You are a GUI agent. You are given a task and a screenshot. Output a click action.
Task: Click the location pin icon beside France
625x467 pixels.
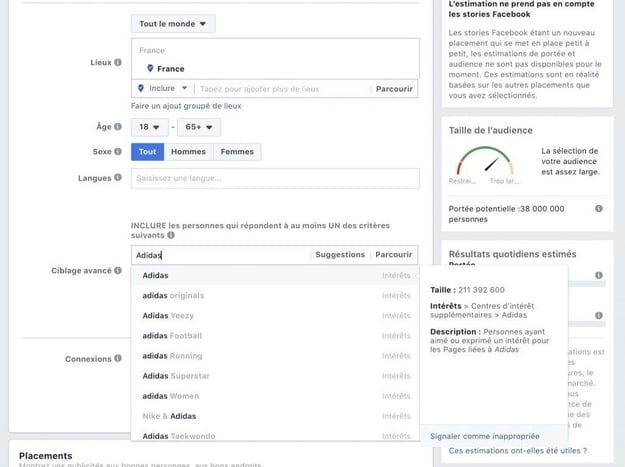click(x=150, y=69)
